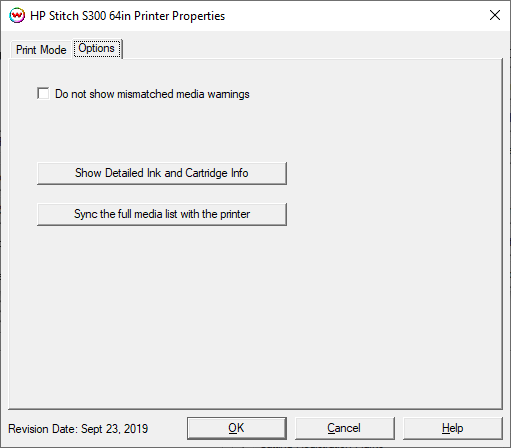
Task: Click the Wasatch logo icon in title bar
Action: coord(17,16)
